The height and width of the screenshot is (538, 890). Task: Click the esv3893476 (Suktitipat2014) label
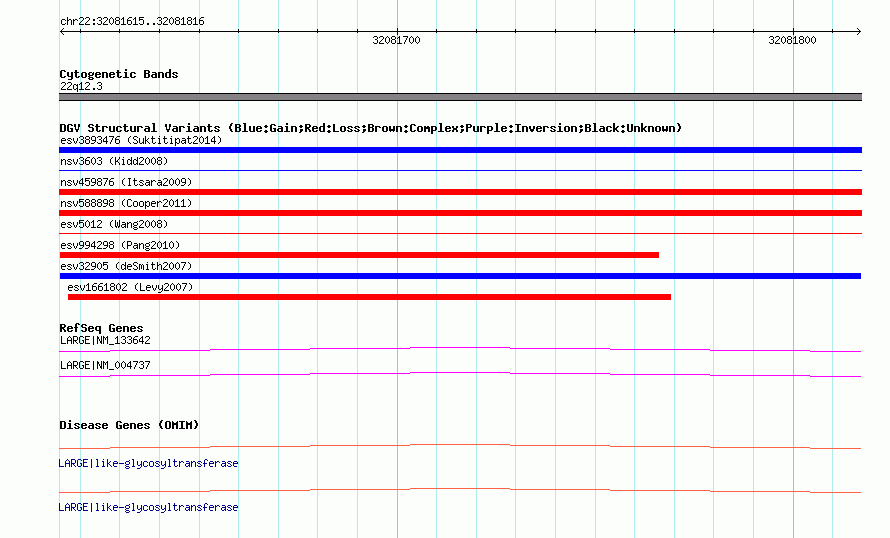[141, 140]
